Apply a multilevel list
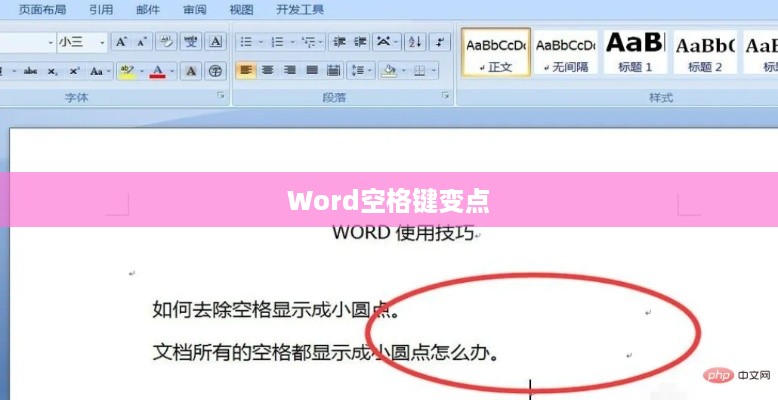 (x=309, y=42)
